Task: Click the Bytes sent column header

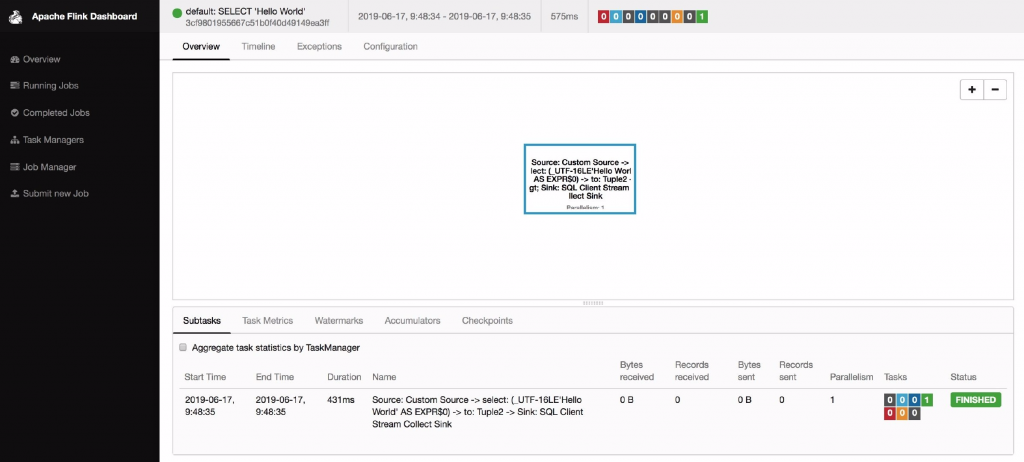Action: tap(749, 371)
